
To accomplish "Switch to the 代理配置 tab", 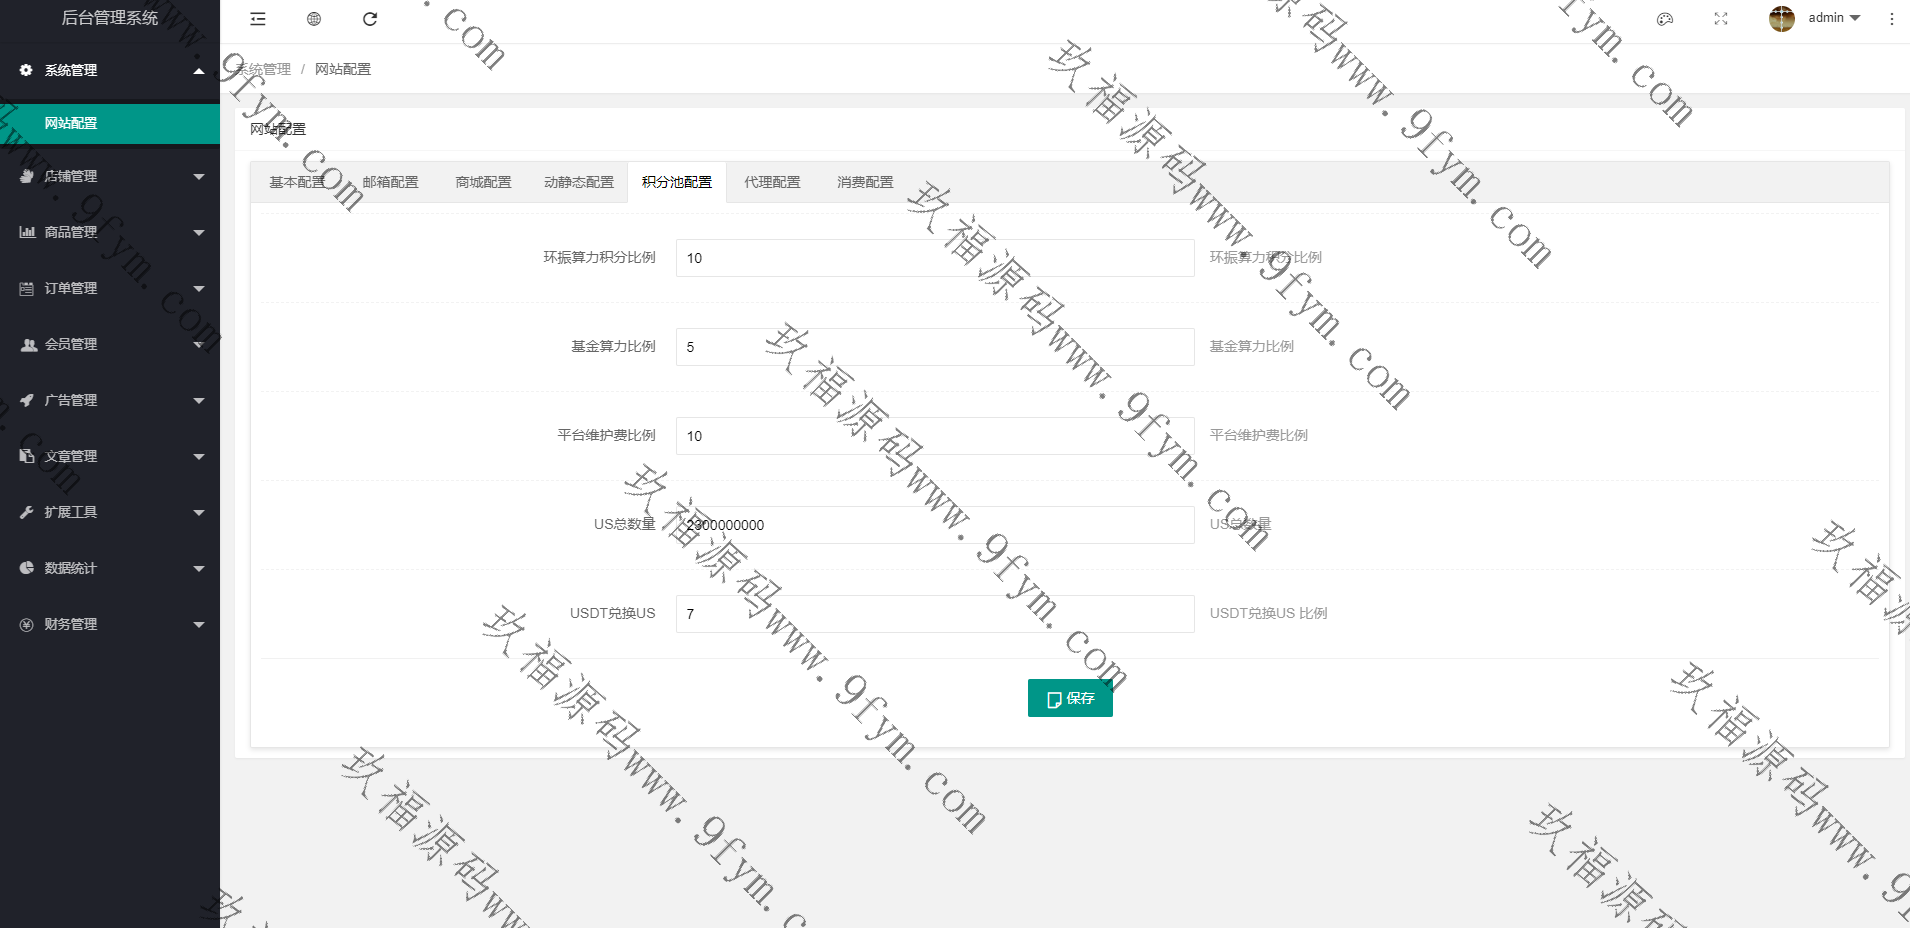I will pos(772,182).
